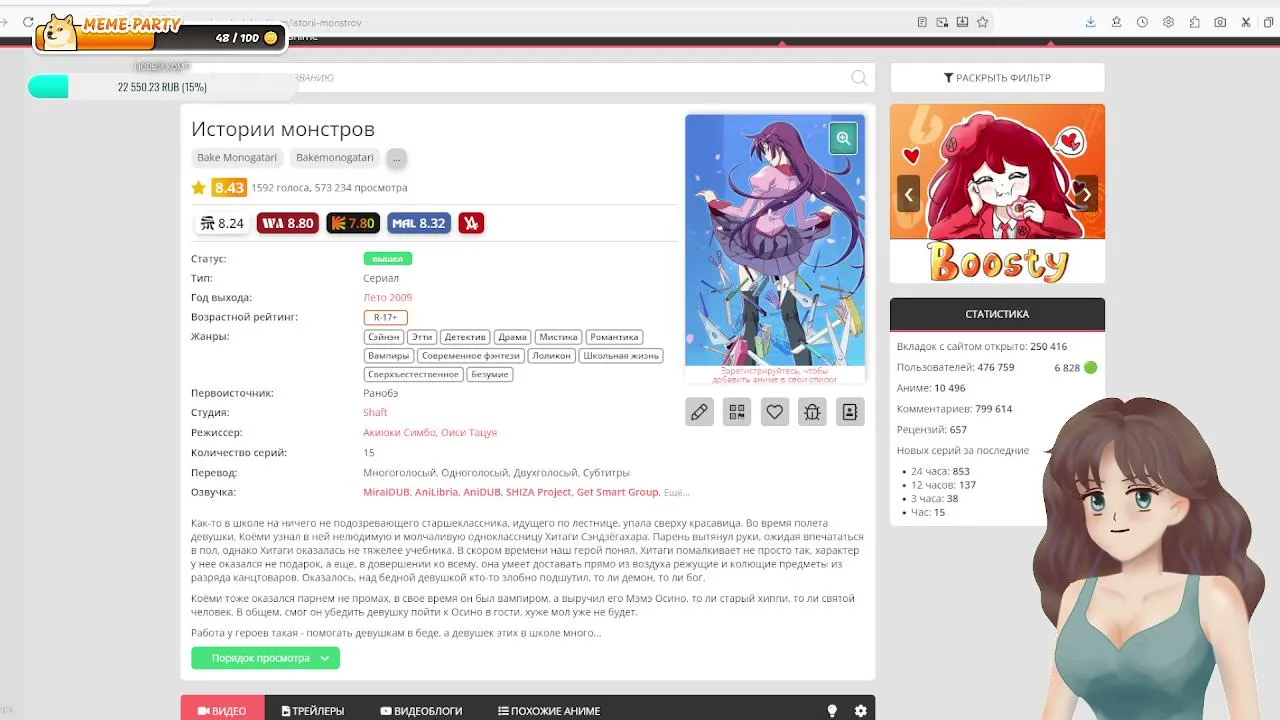Click the MAL 8.32 rating badge
This screenshot has width=1280, height=720.
click(x=419, y=223)
